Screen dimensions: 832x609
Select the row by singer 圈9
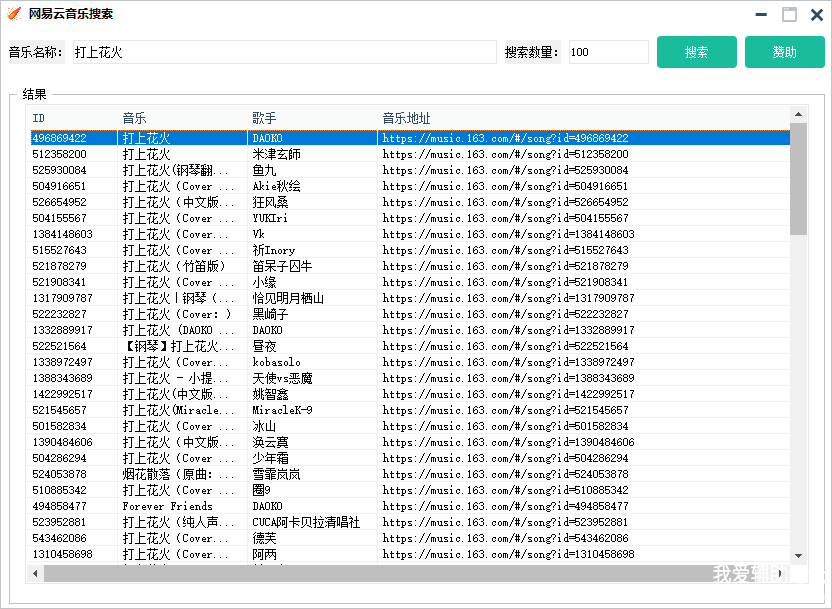click(x=410, y=490)
